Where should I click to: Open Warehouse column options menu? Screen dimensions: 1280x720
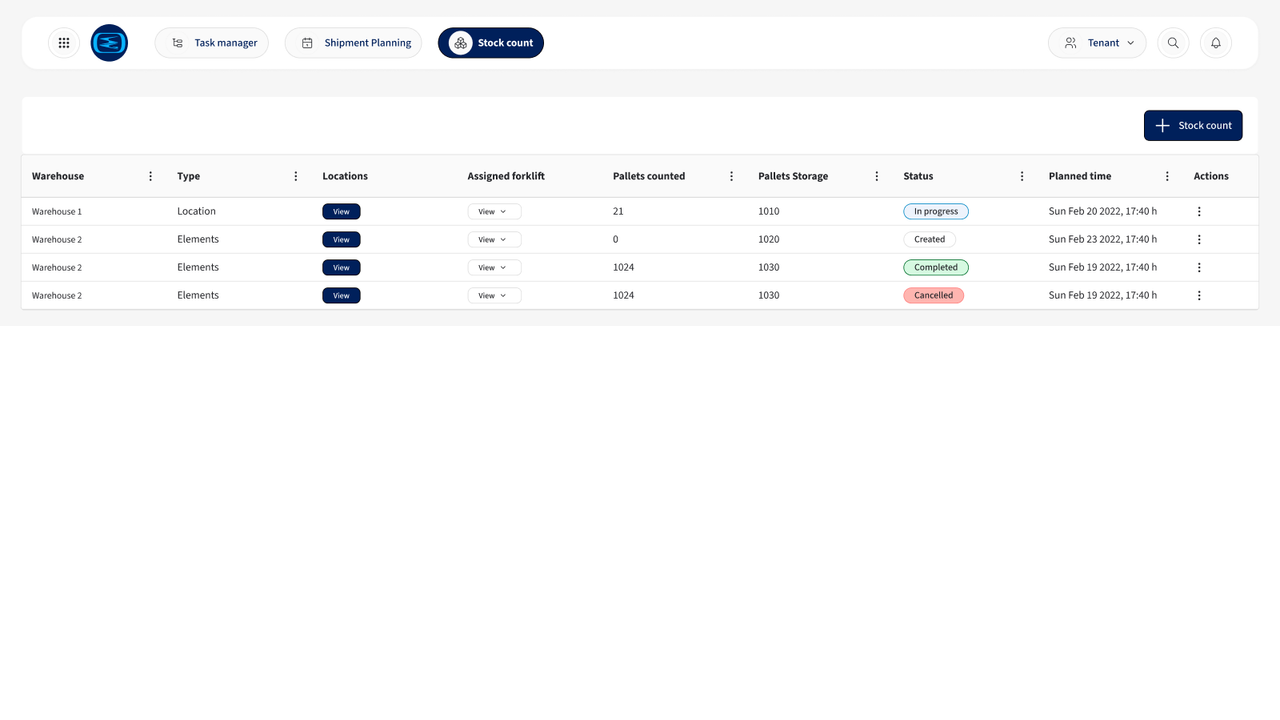(151, 176)
